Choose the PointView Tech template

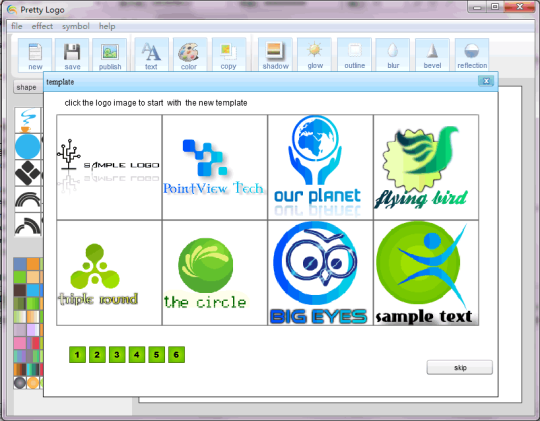(215, 167)
